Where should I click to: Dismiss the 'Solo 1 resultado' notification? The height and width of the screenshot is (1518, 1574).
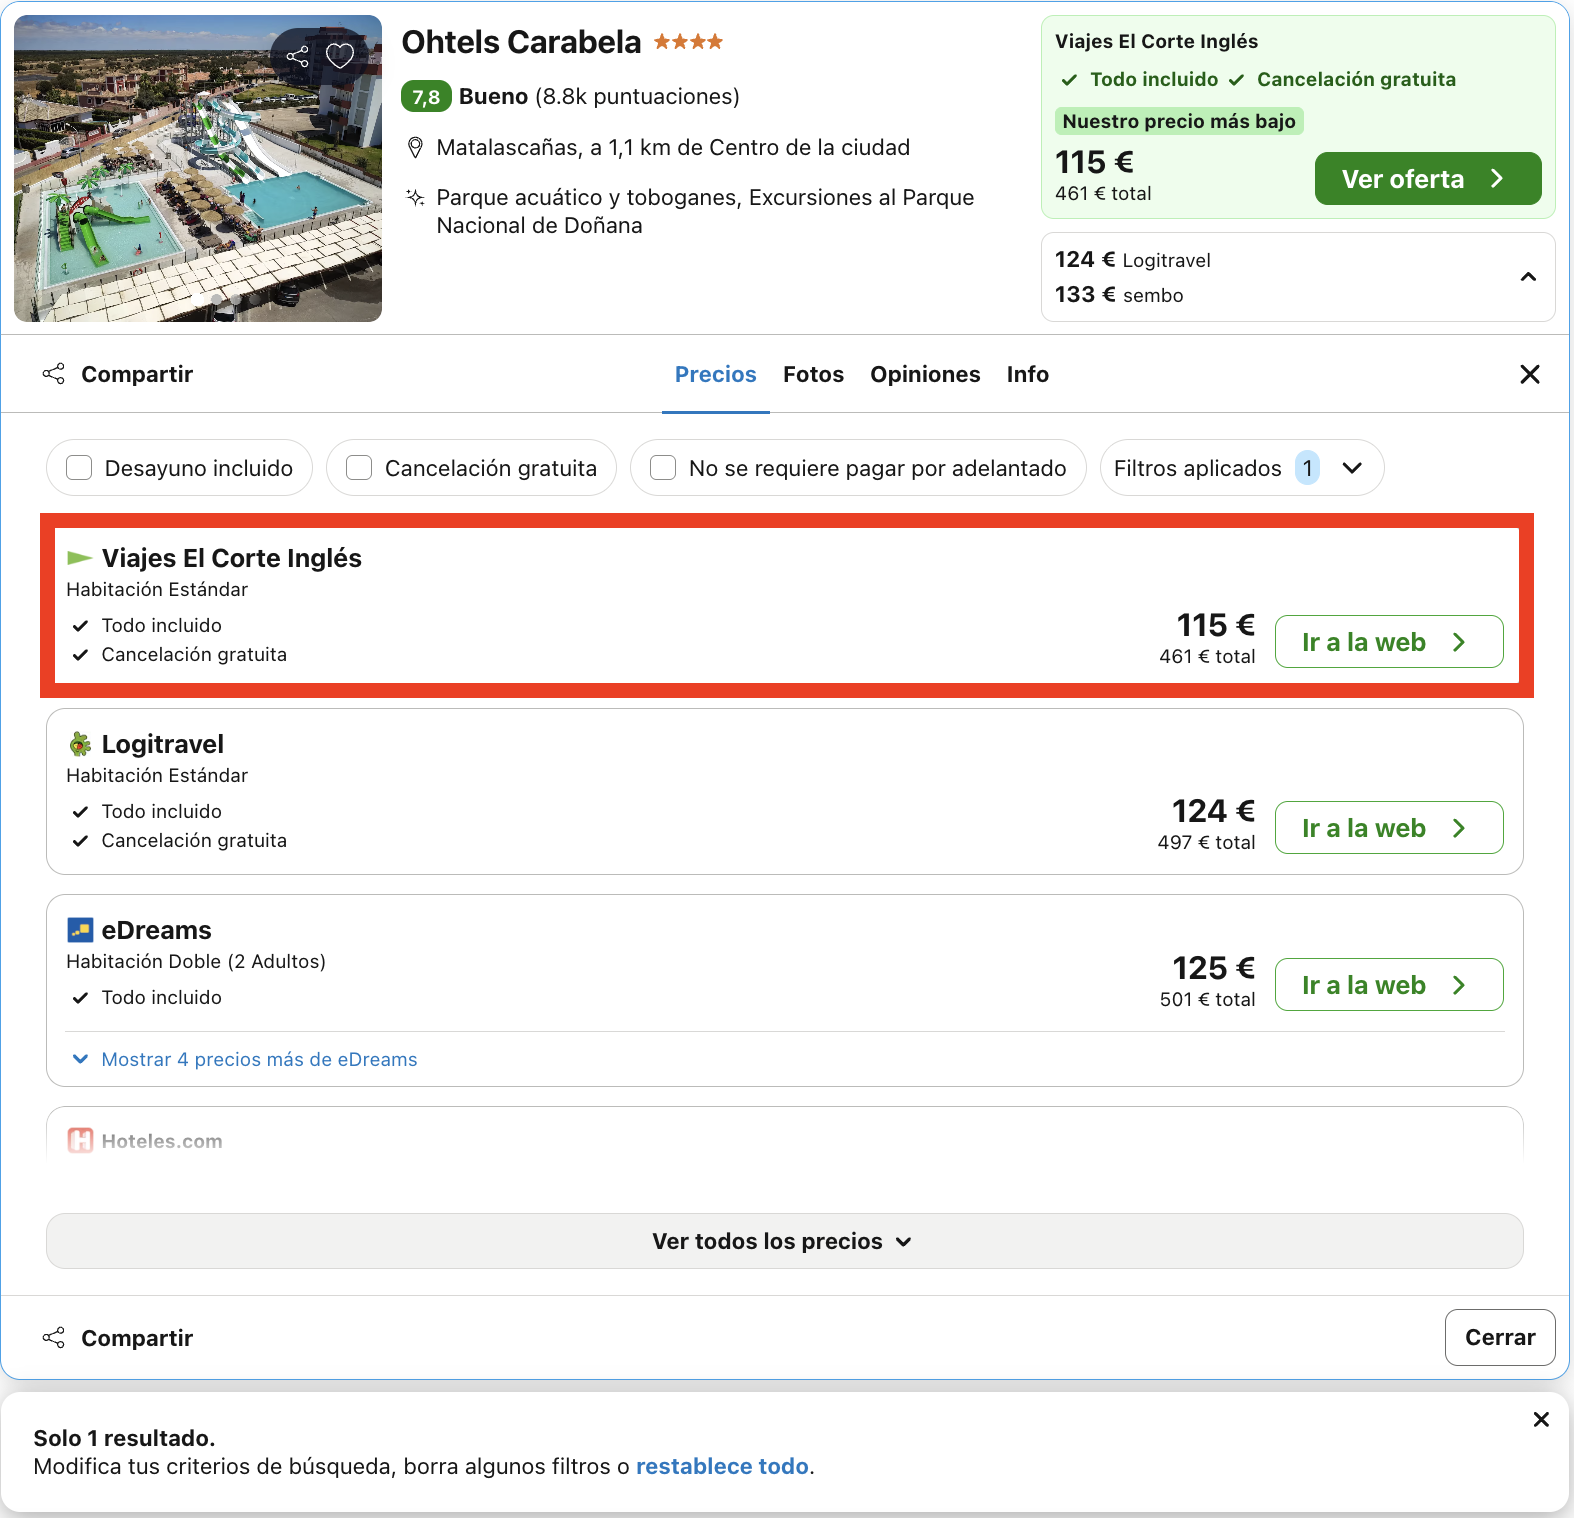(1541, 1419)
